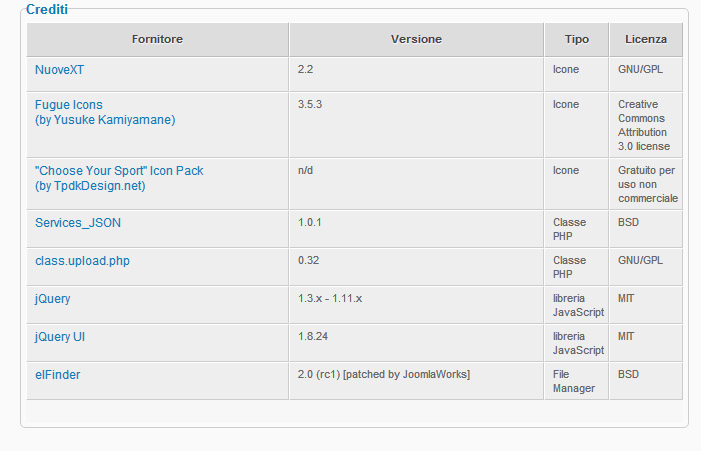Click the Creative Commons Attribution license cell

(646, 125)
